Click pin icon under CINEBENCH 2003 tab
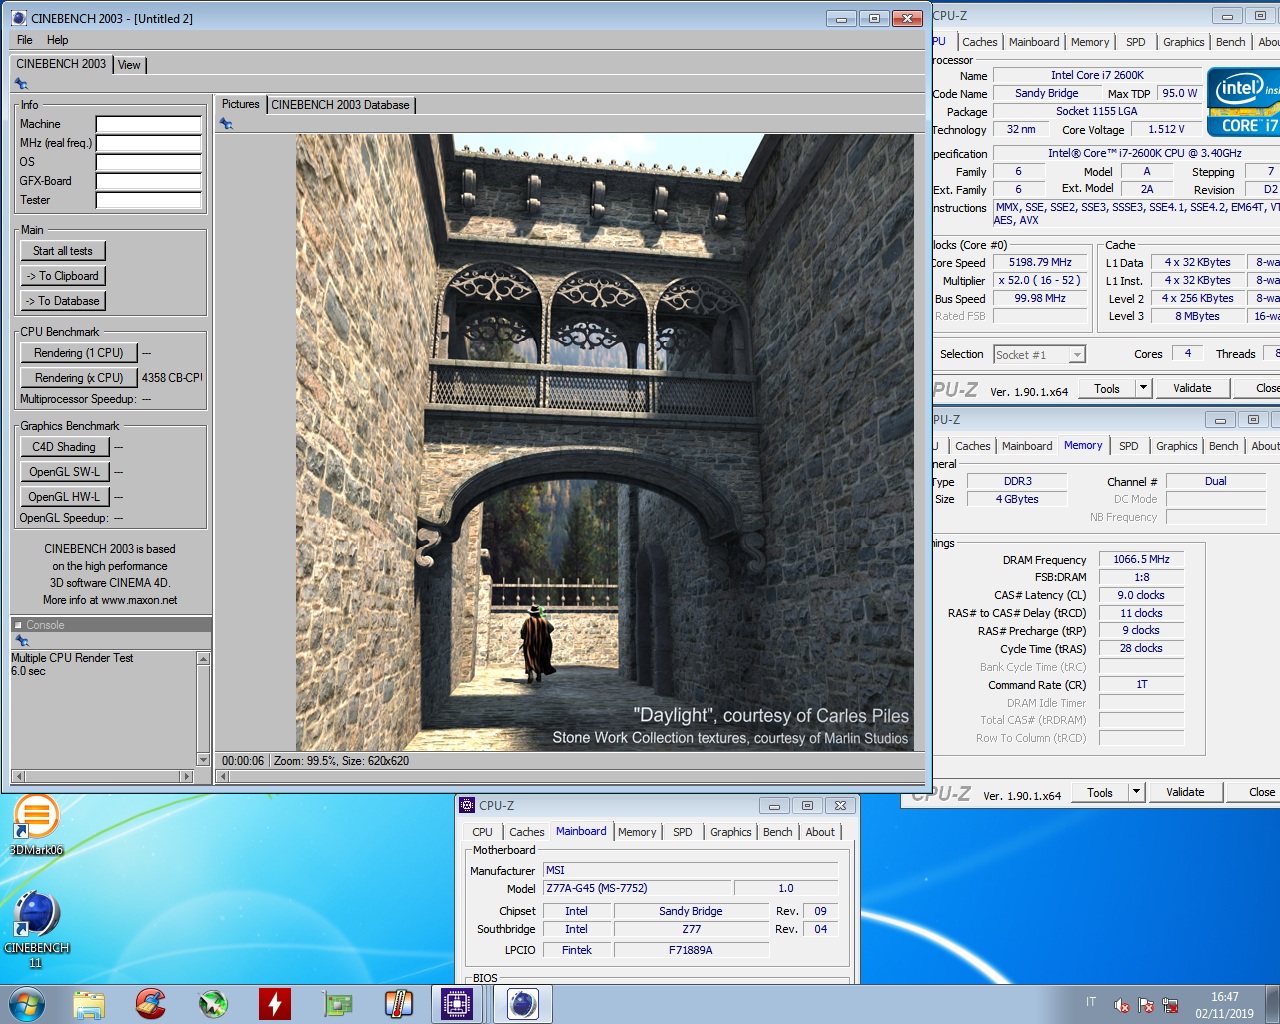Viewport: 1280px width, 1024px height. click(21, 84)
